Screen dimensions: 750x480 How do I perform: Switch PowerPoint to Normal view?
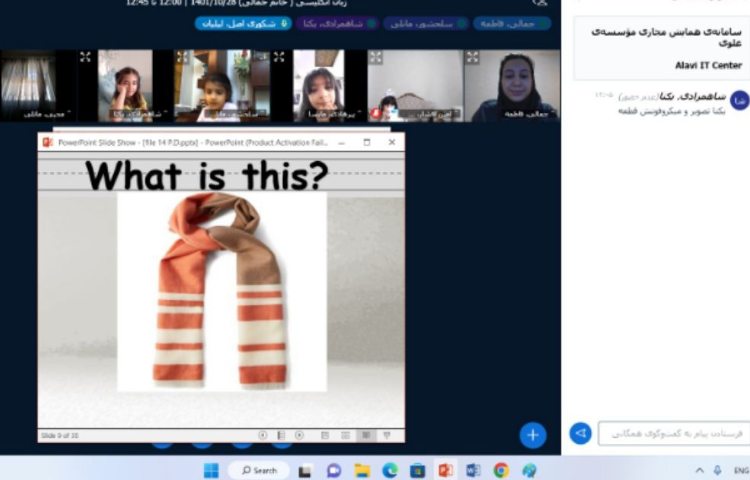coord(325,435)
